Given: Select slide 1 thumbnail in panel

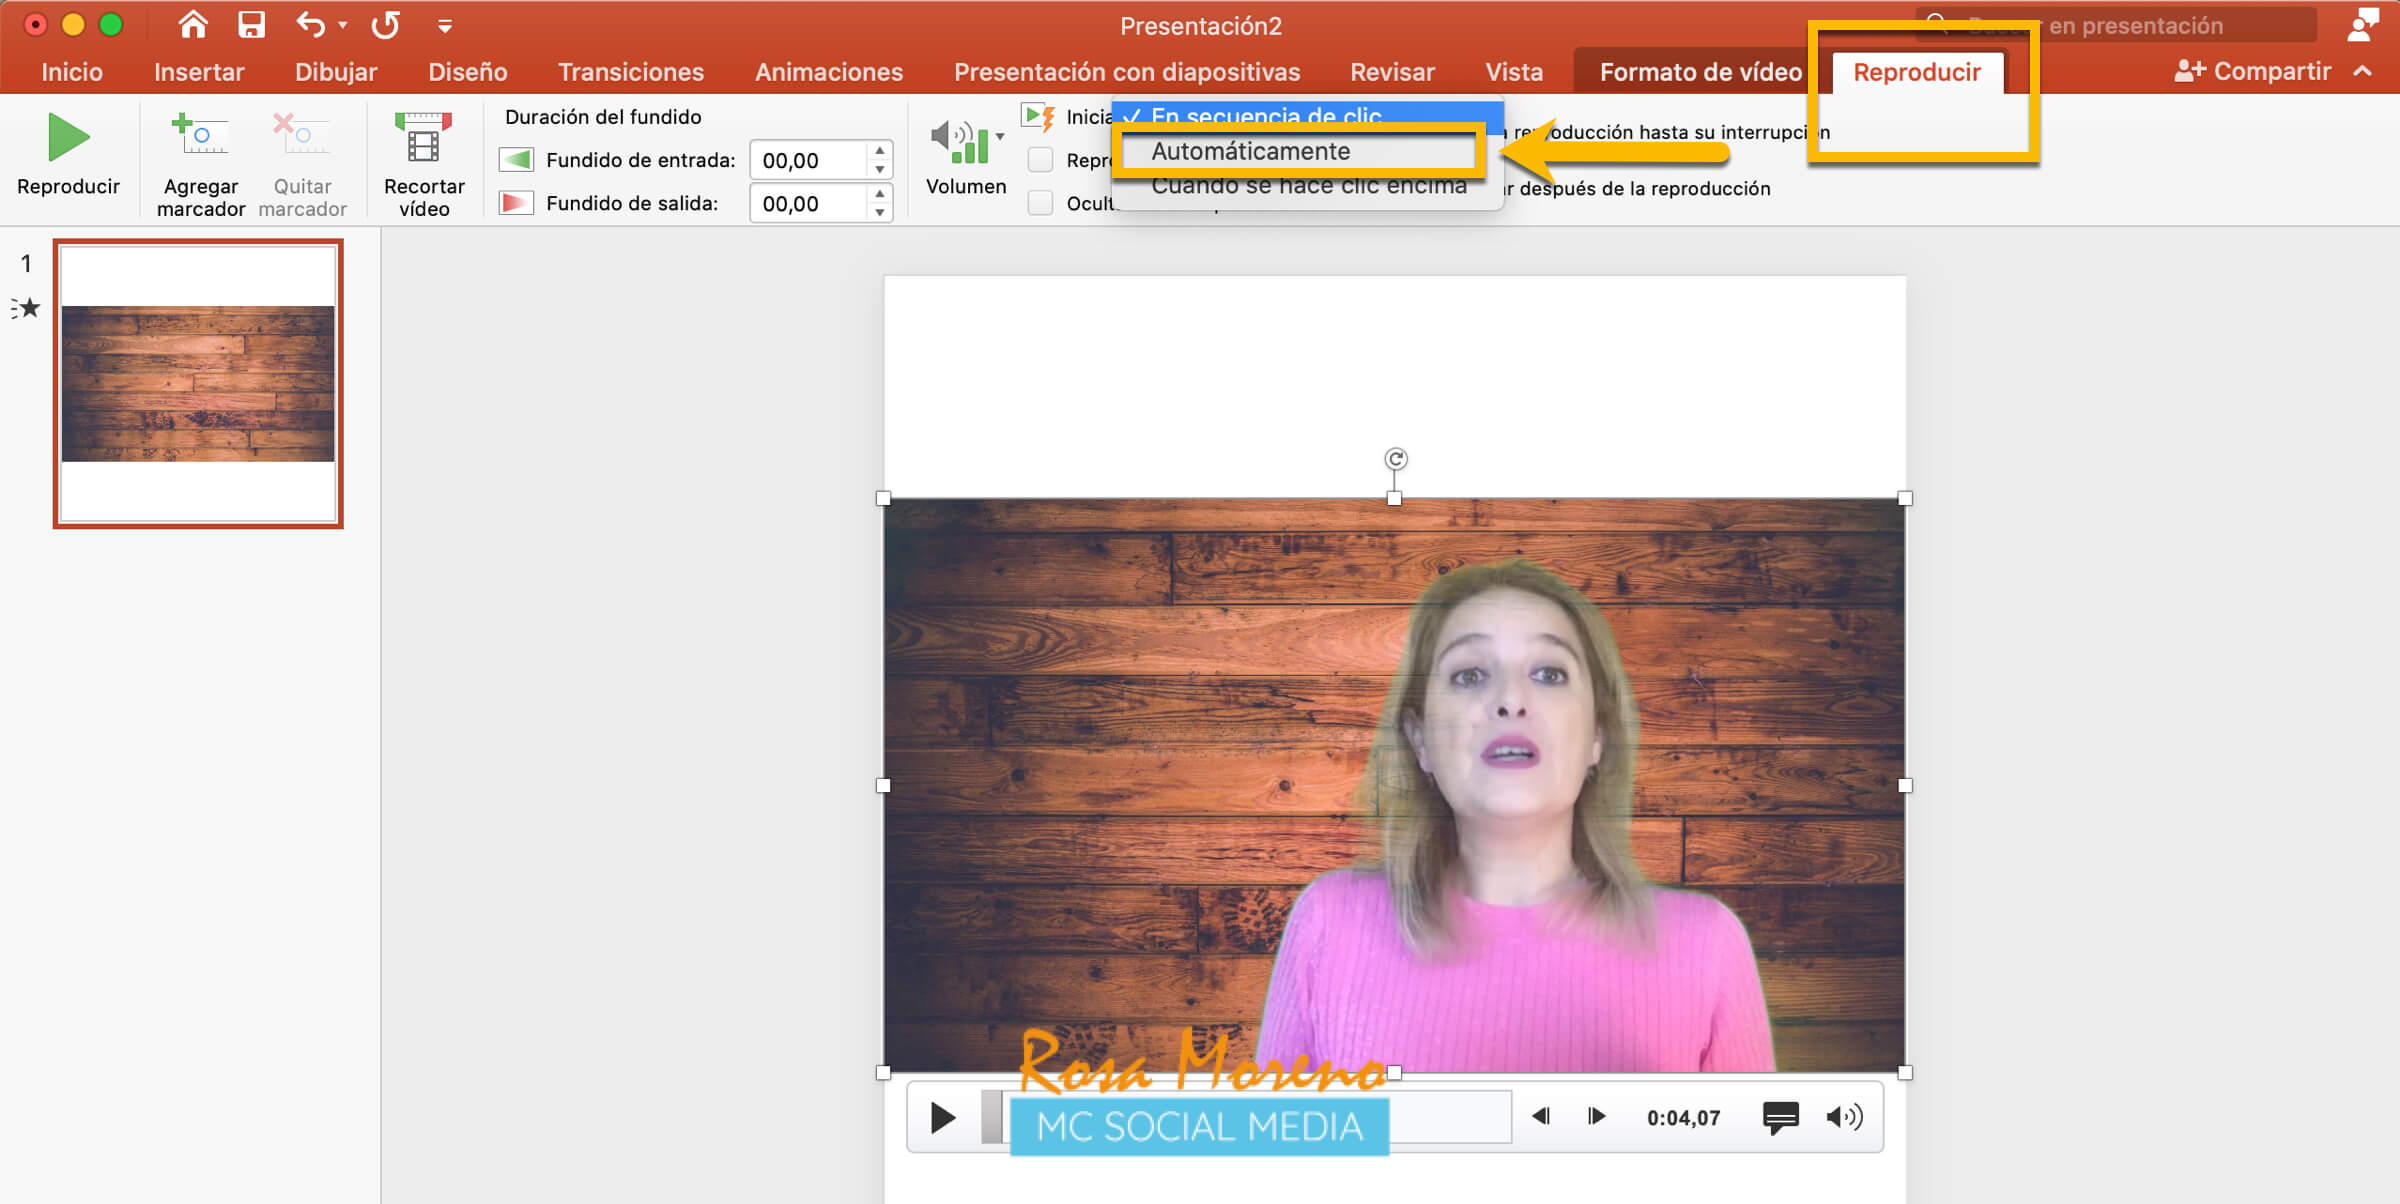Looking at the screenshot, I should click(198, 384).
